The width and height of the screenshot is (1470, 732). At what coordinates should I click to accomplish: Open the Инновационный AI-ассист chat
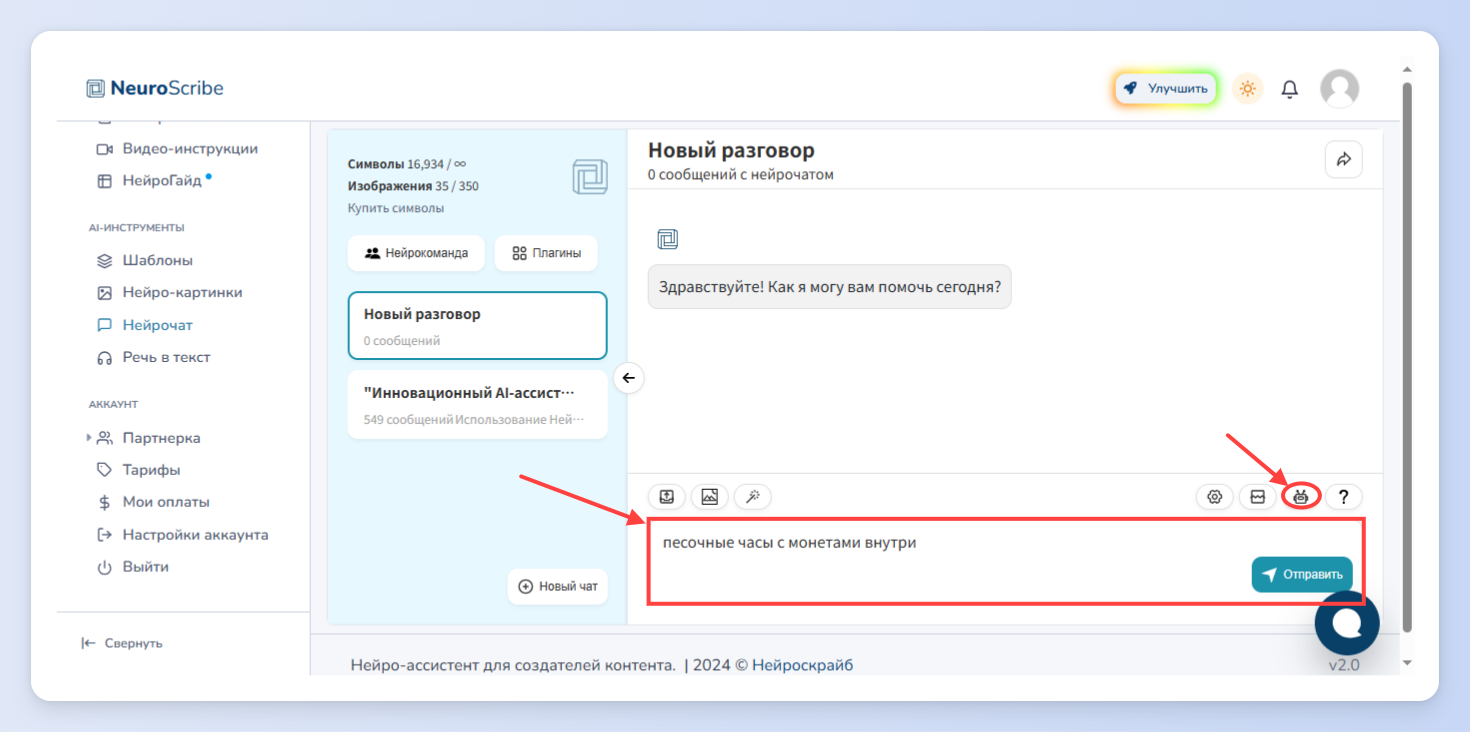[x=477, y=404]
